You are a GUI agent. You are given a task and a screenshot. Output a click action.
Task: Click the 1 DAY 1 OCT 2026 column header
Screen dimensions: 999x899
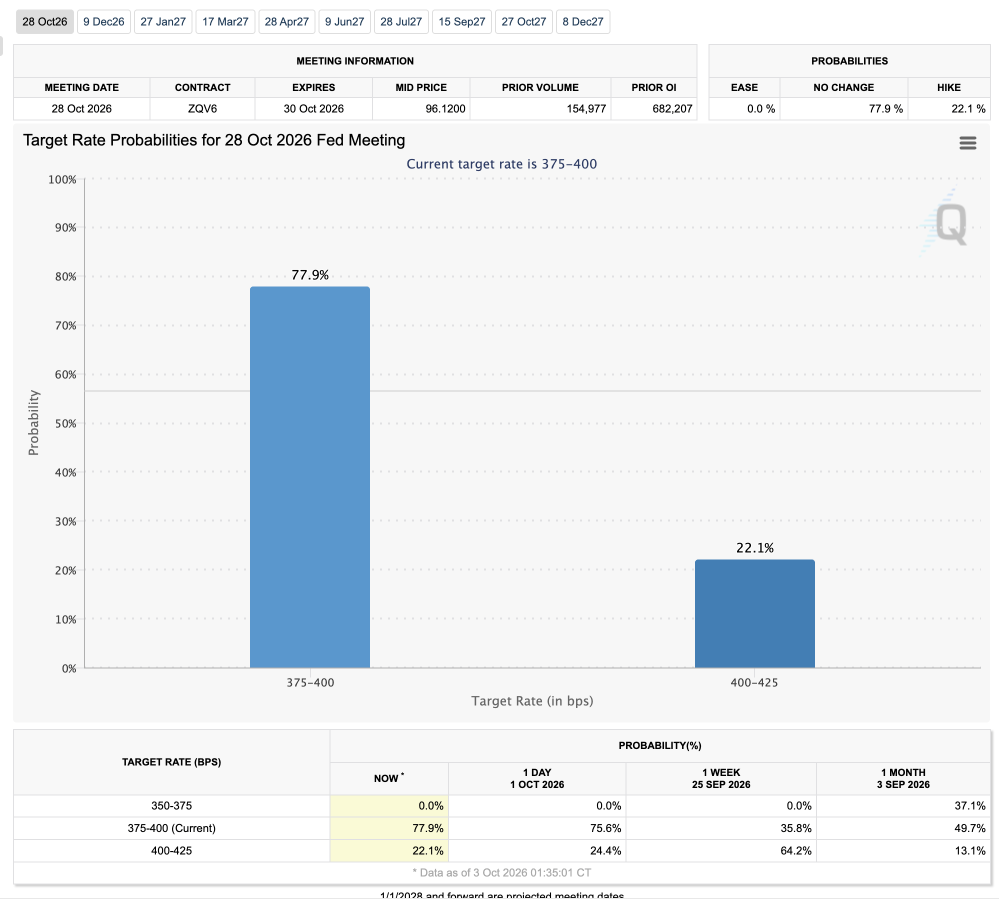click(x=537, y=778)
